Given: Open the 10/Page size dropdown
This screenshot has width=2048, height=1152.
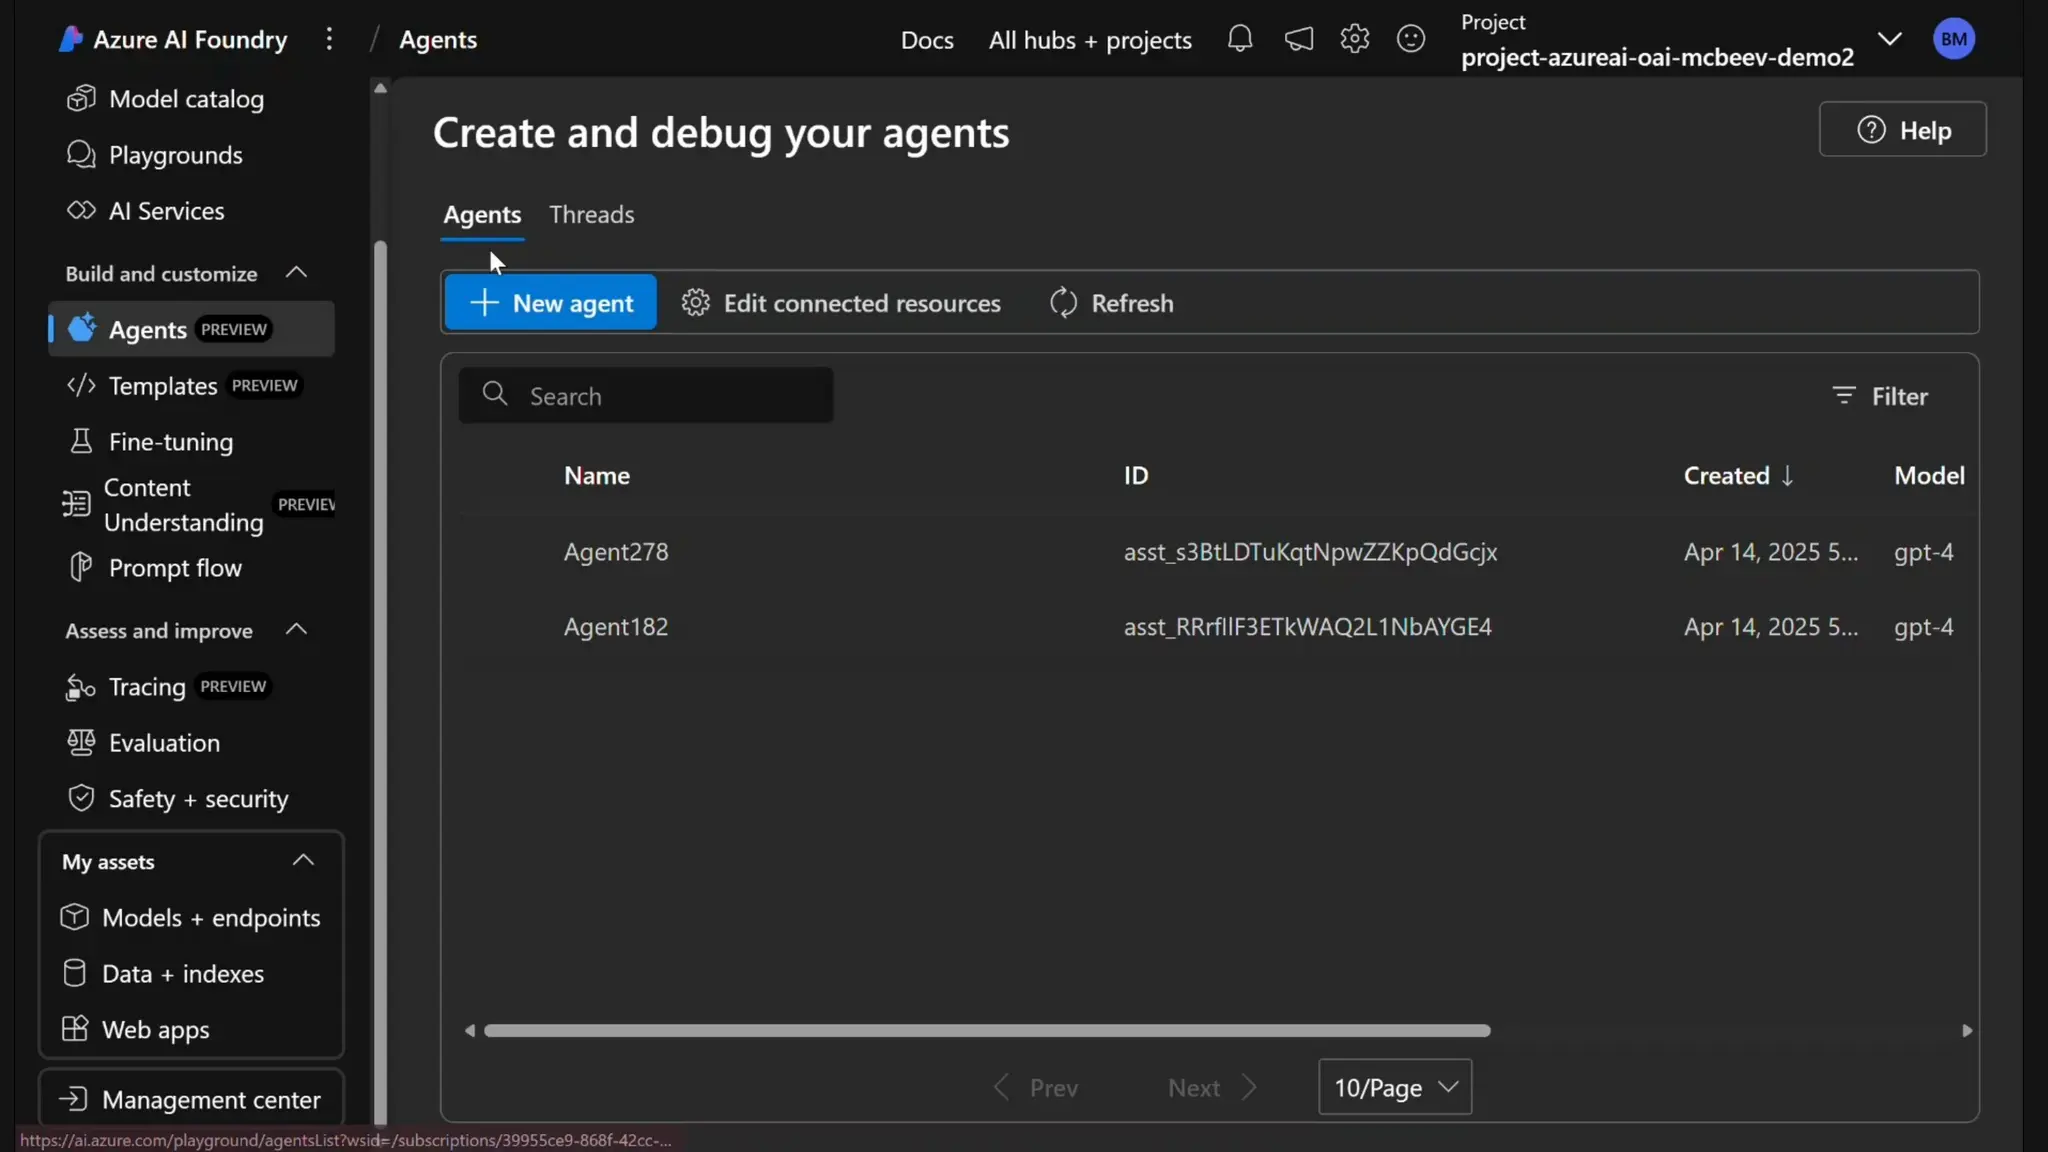Looking at the screenshot, I should pyautogui.click(x=1395, y=1087).
